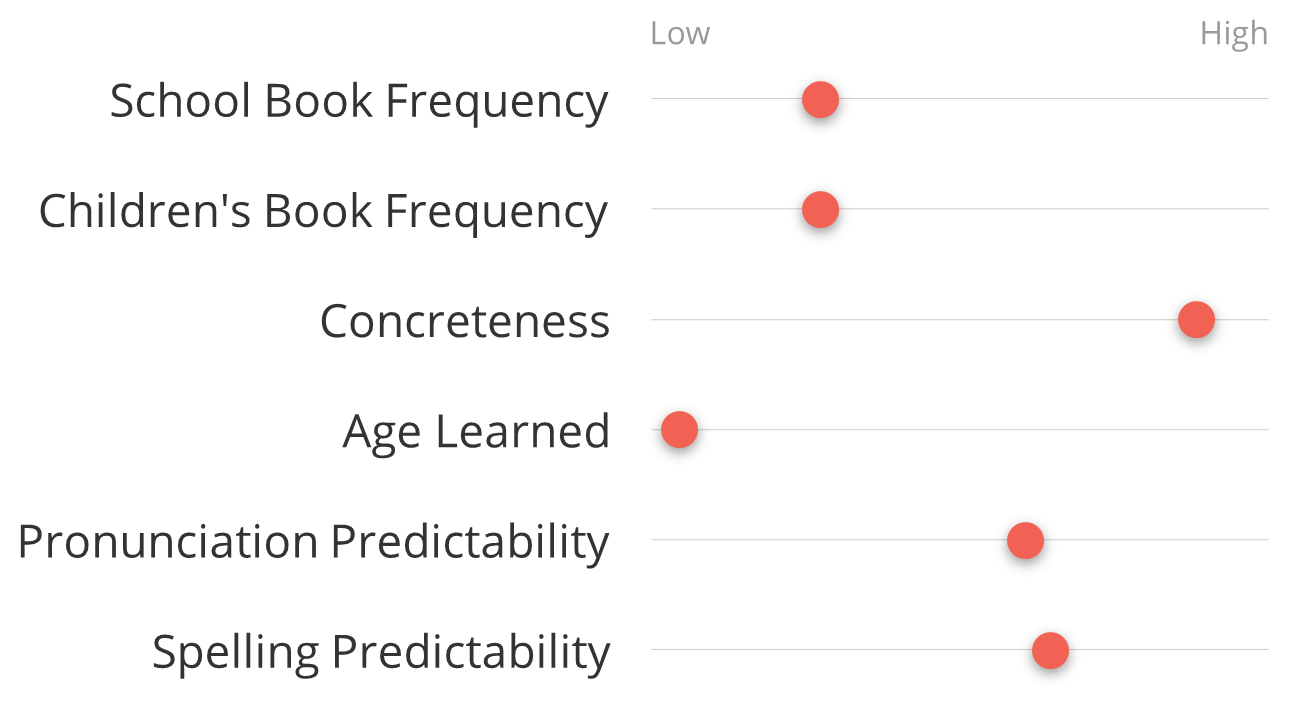Click the Low scale heading
This screenshot has width=1303, height=712.
pos(680,33)
